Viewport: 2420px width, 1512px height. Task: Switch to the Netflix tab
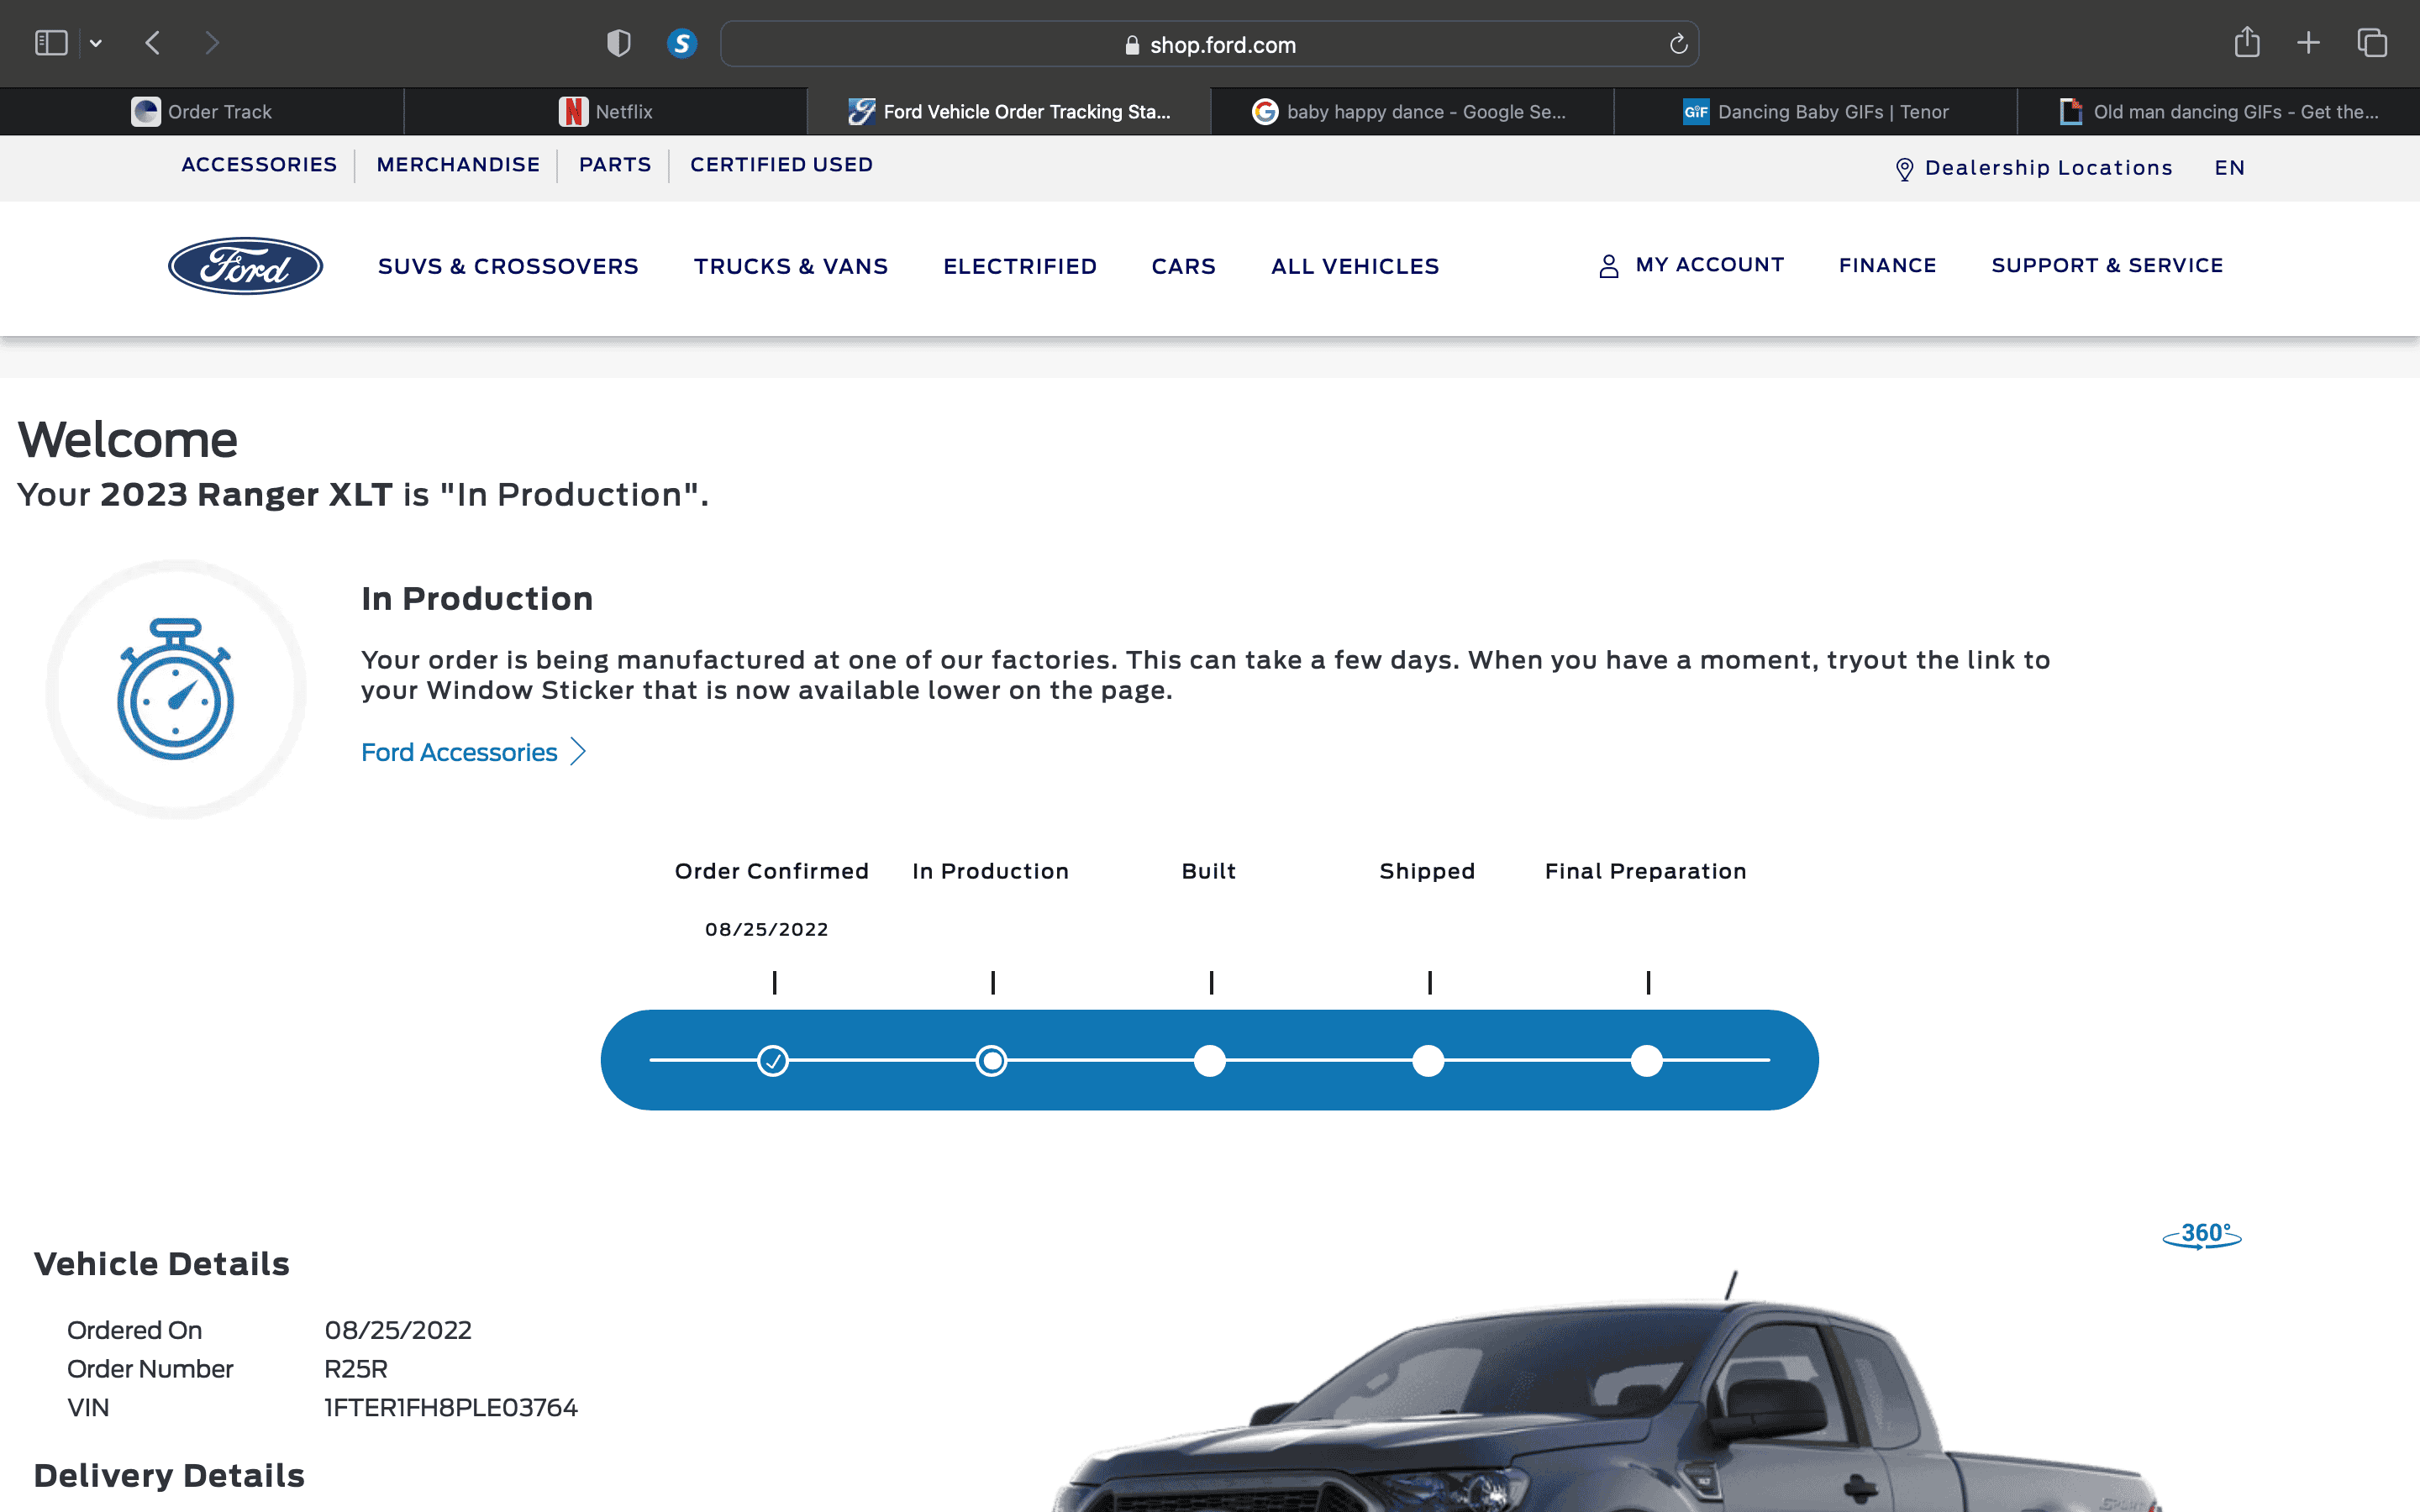coord(605,112)
